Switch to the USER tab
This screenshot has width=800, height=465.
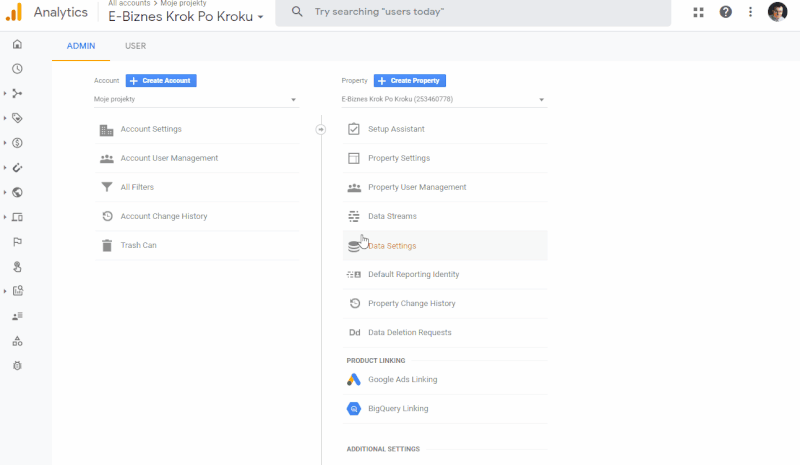click(135, 46)
